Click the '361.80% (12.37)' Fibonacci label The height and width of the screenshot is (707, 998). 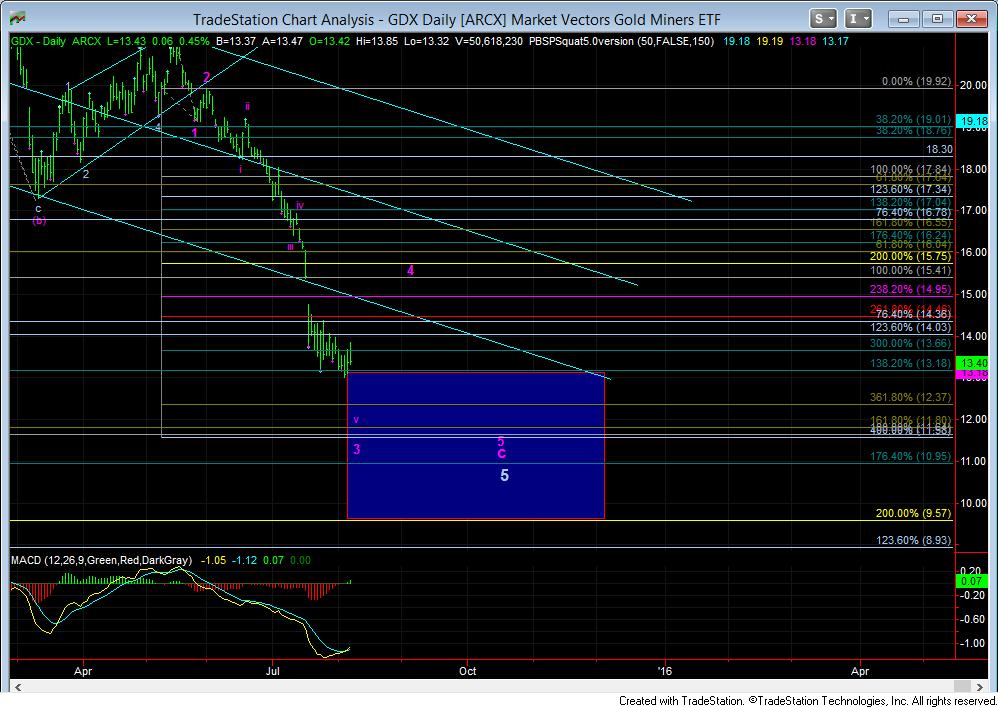tap(911, 398)
